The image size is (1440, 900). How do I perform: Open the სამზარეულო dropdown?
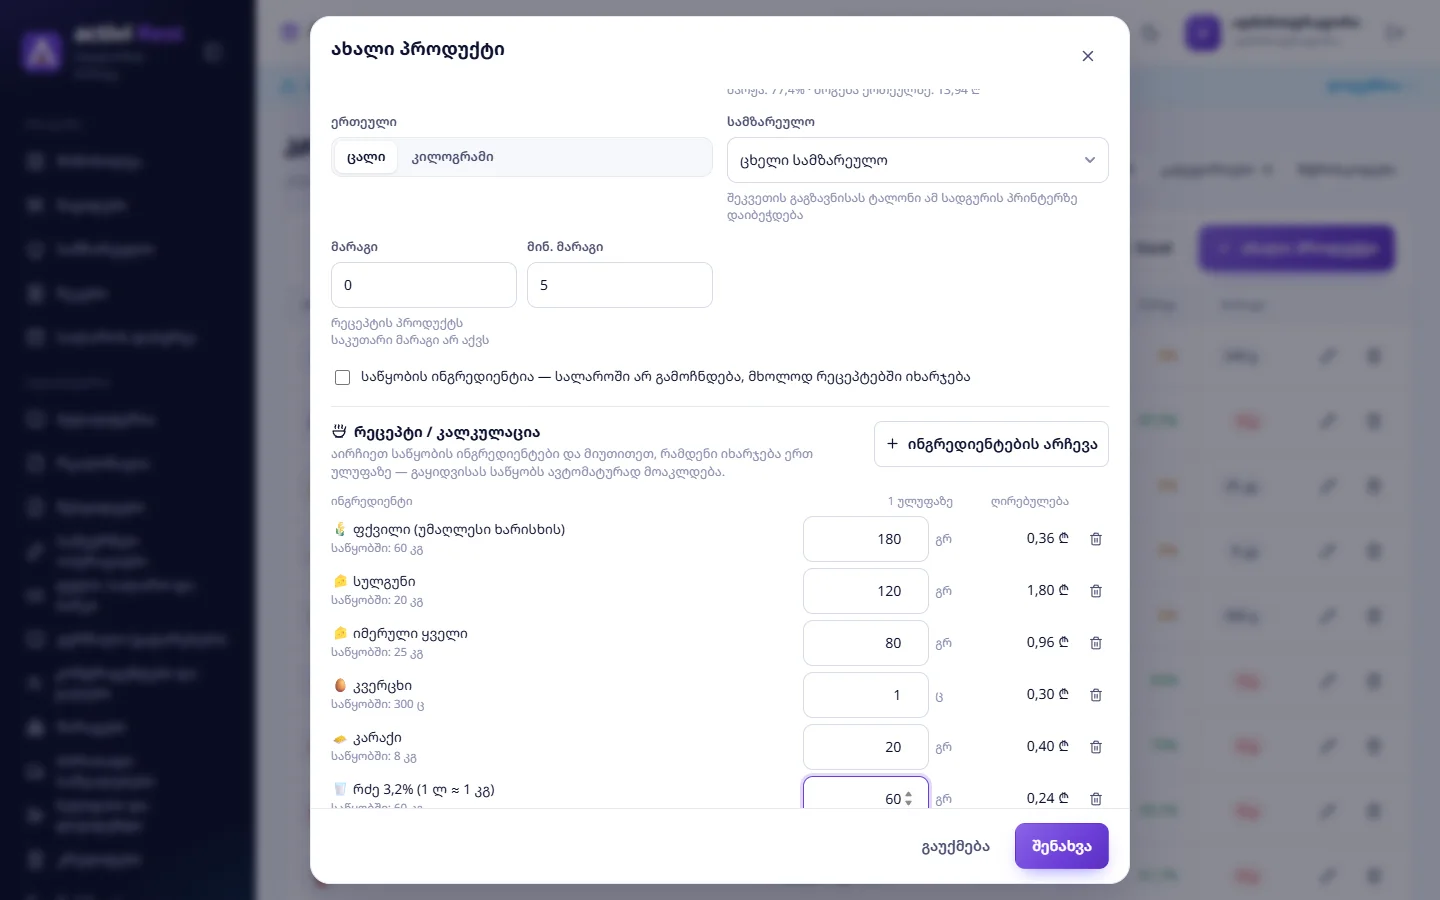[917, 160]
